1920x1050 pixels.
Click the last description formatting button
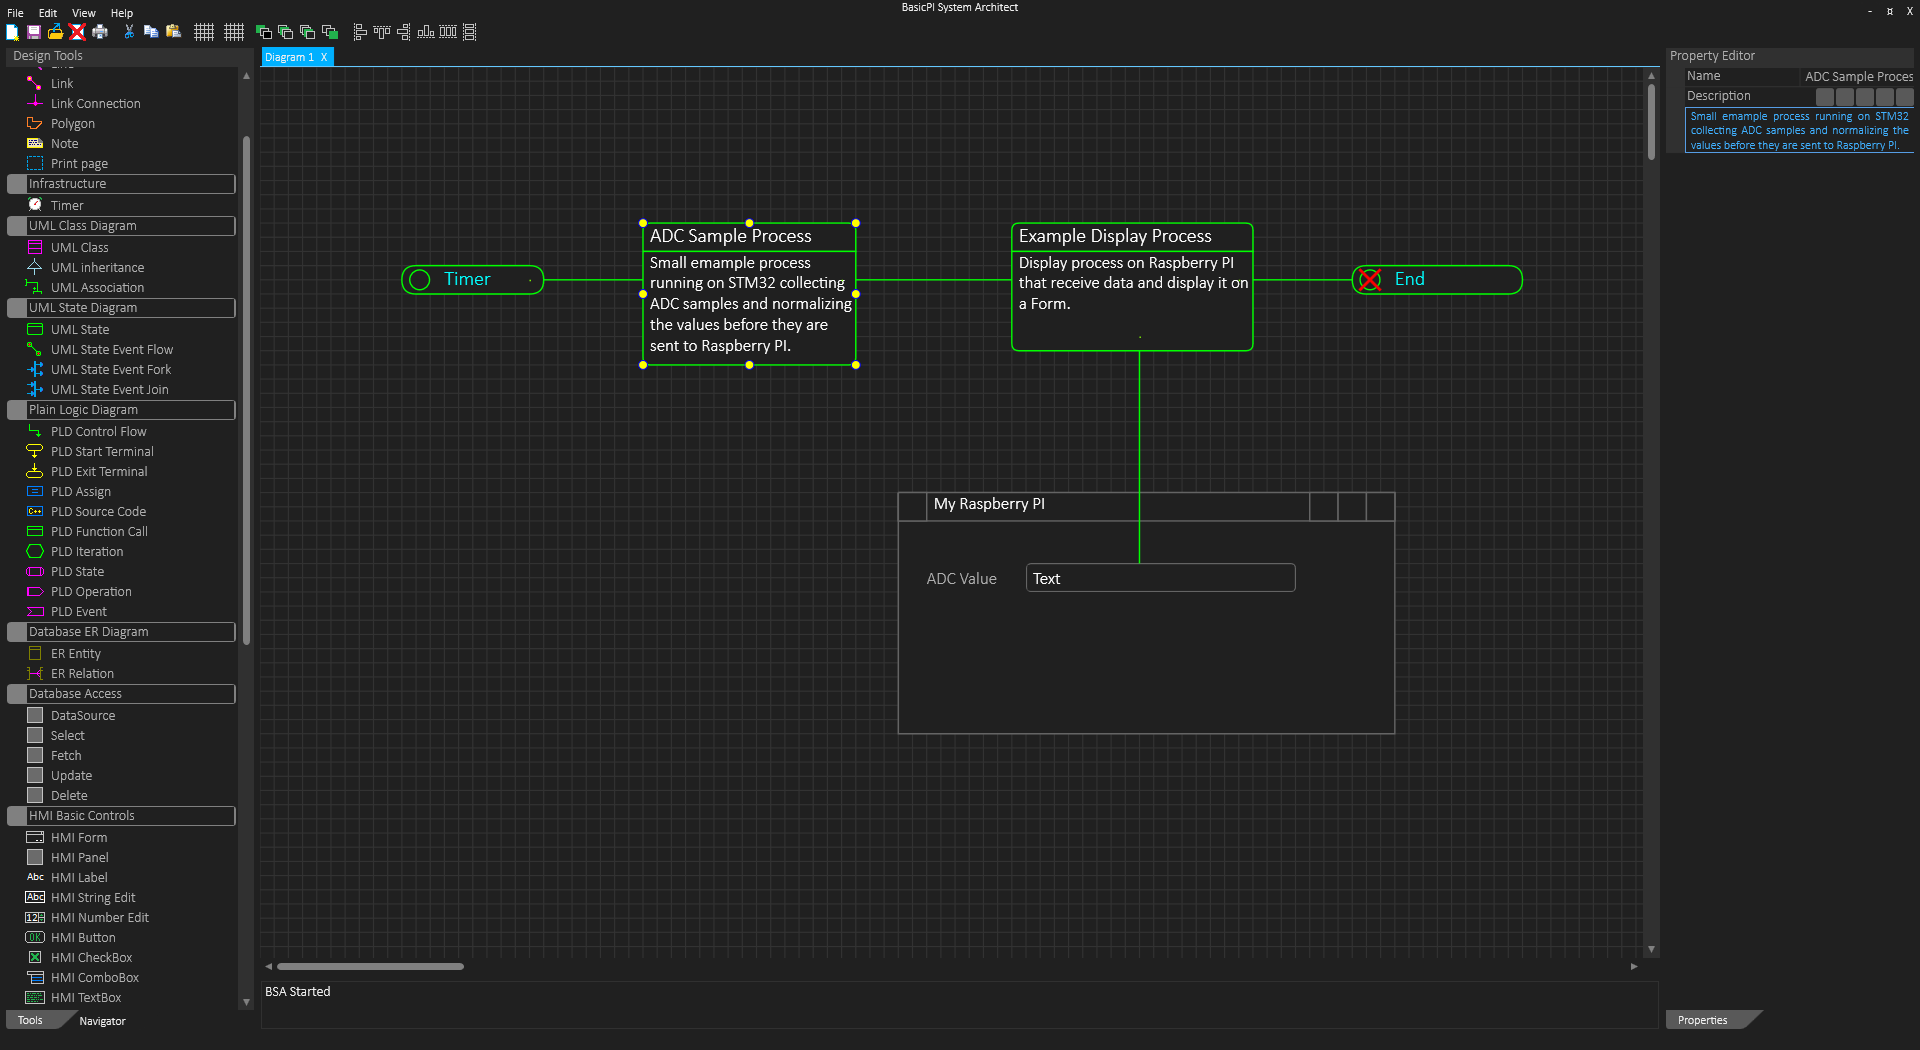1904,97
